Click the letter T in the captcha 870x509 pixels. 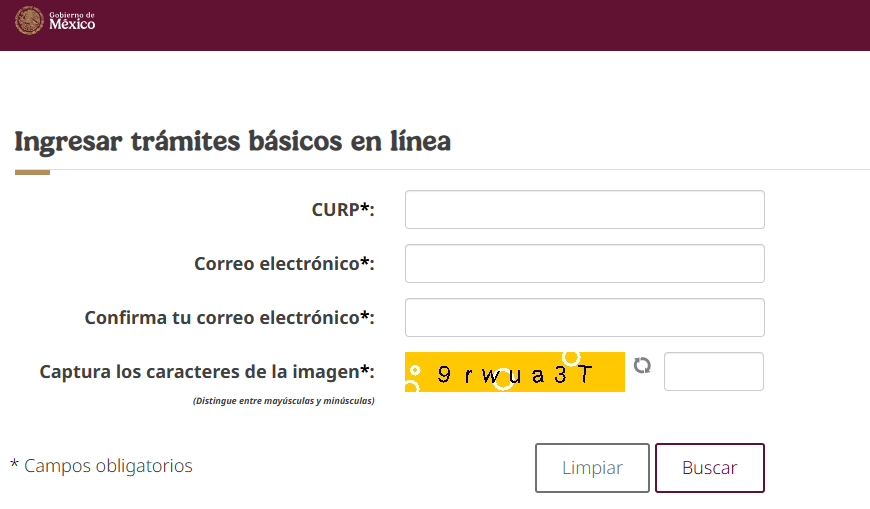pyautogui.click(x=586, y=376)
